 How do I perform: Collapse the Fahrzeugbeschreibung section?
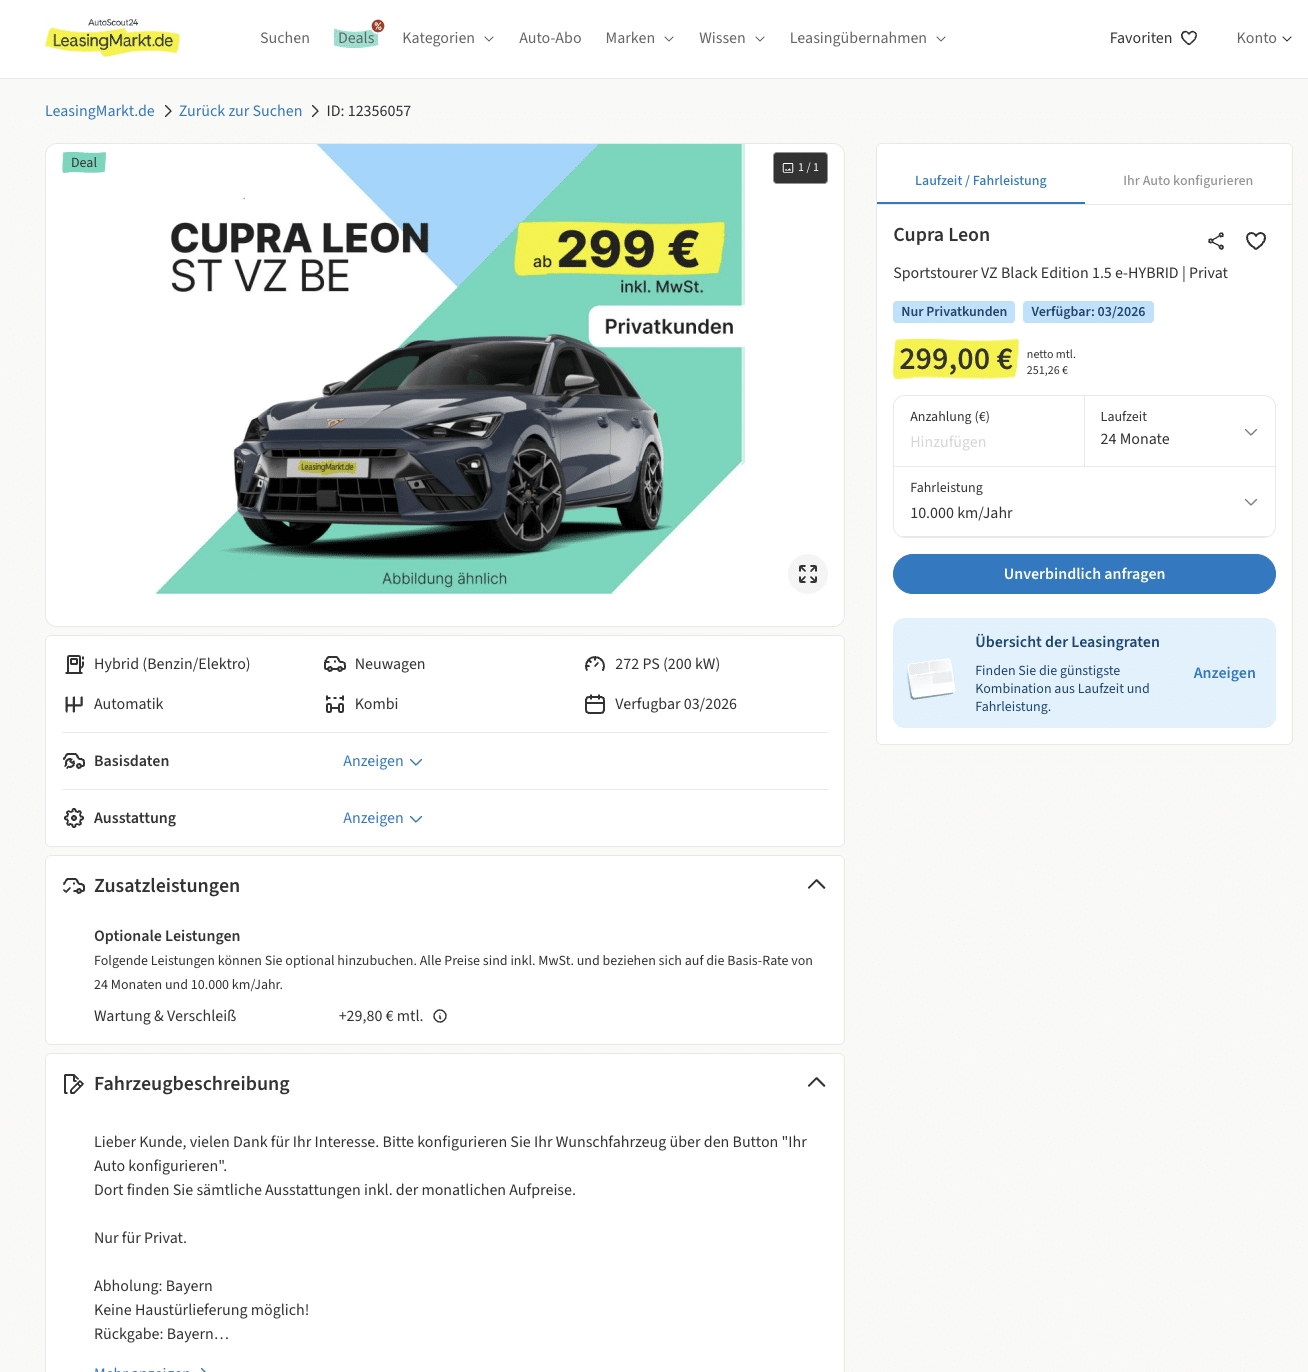(x=816, y=1083)
